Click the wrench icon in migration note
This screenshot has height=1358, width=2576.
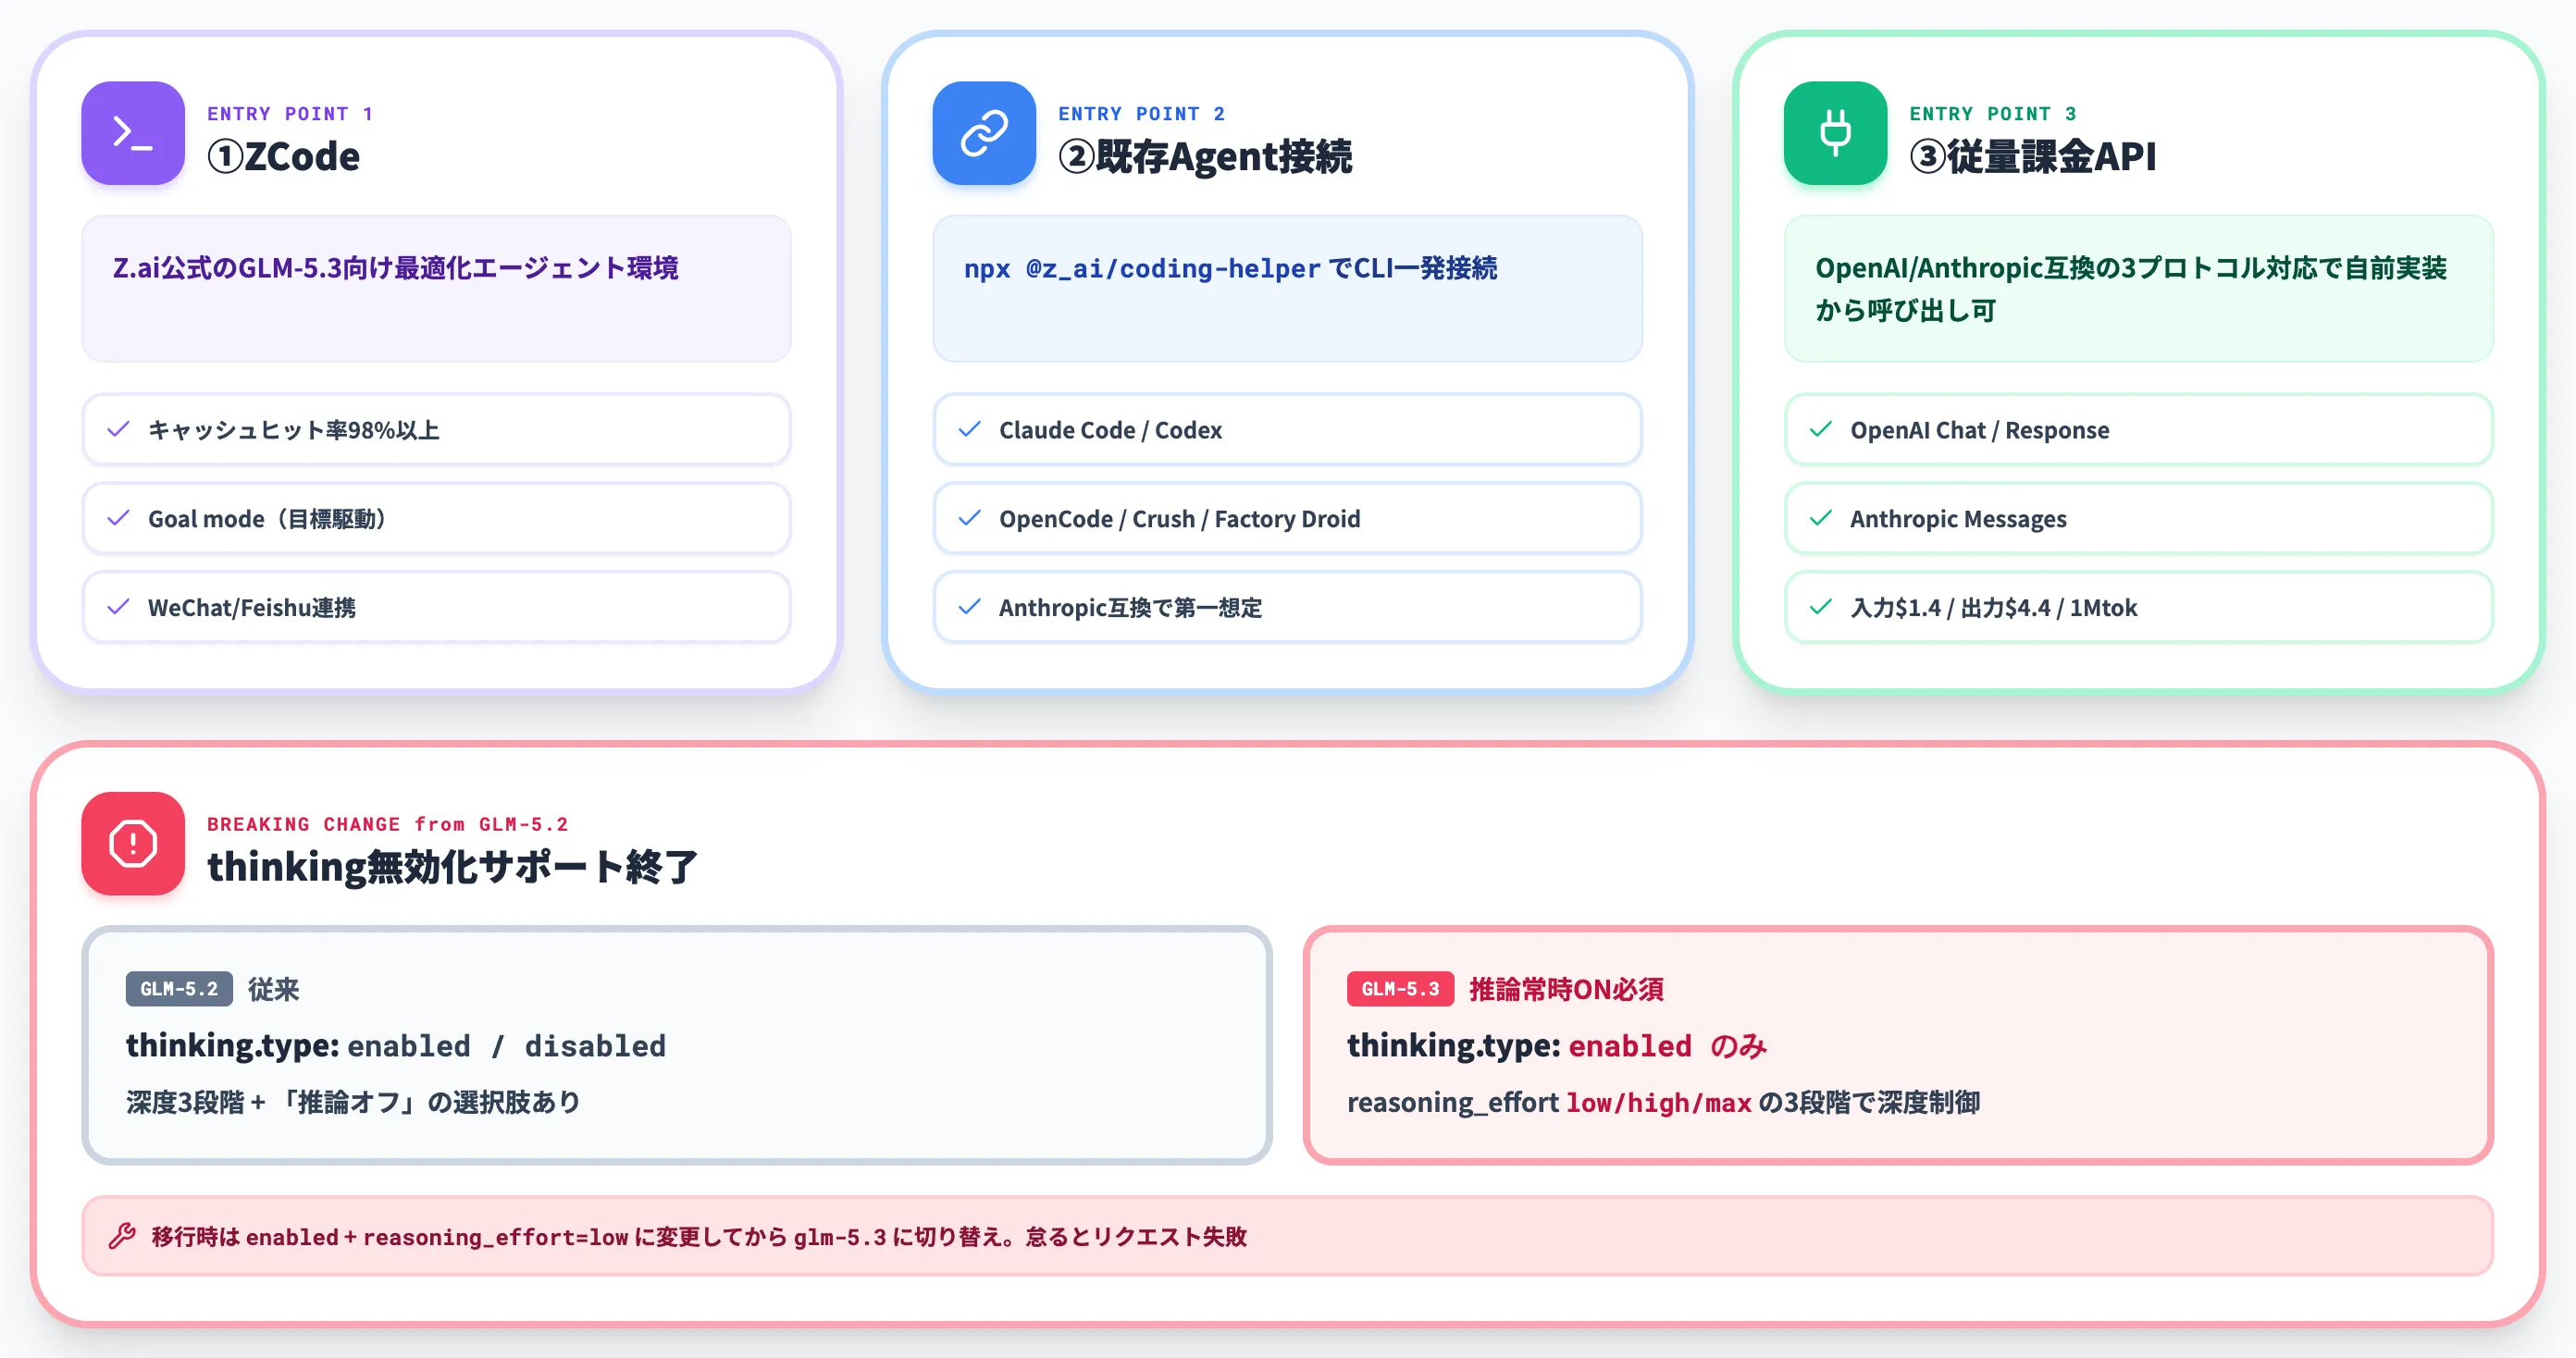pos(122,1236)
